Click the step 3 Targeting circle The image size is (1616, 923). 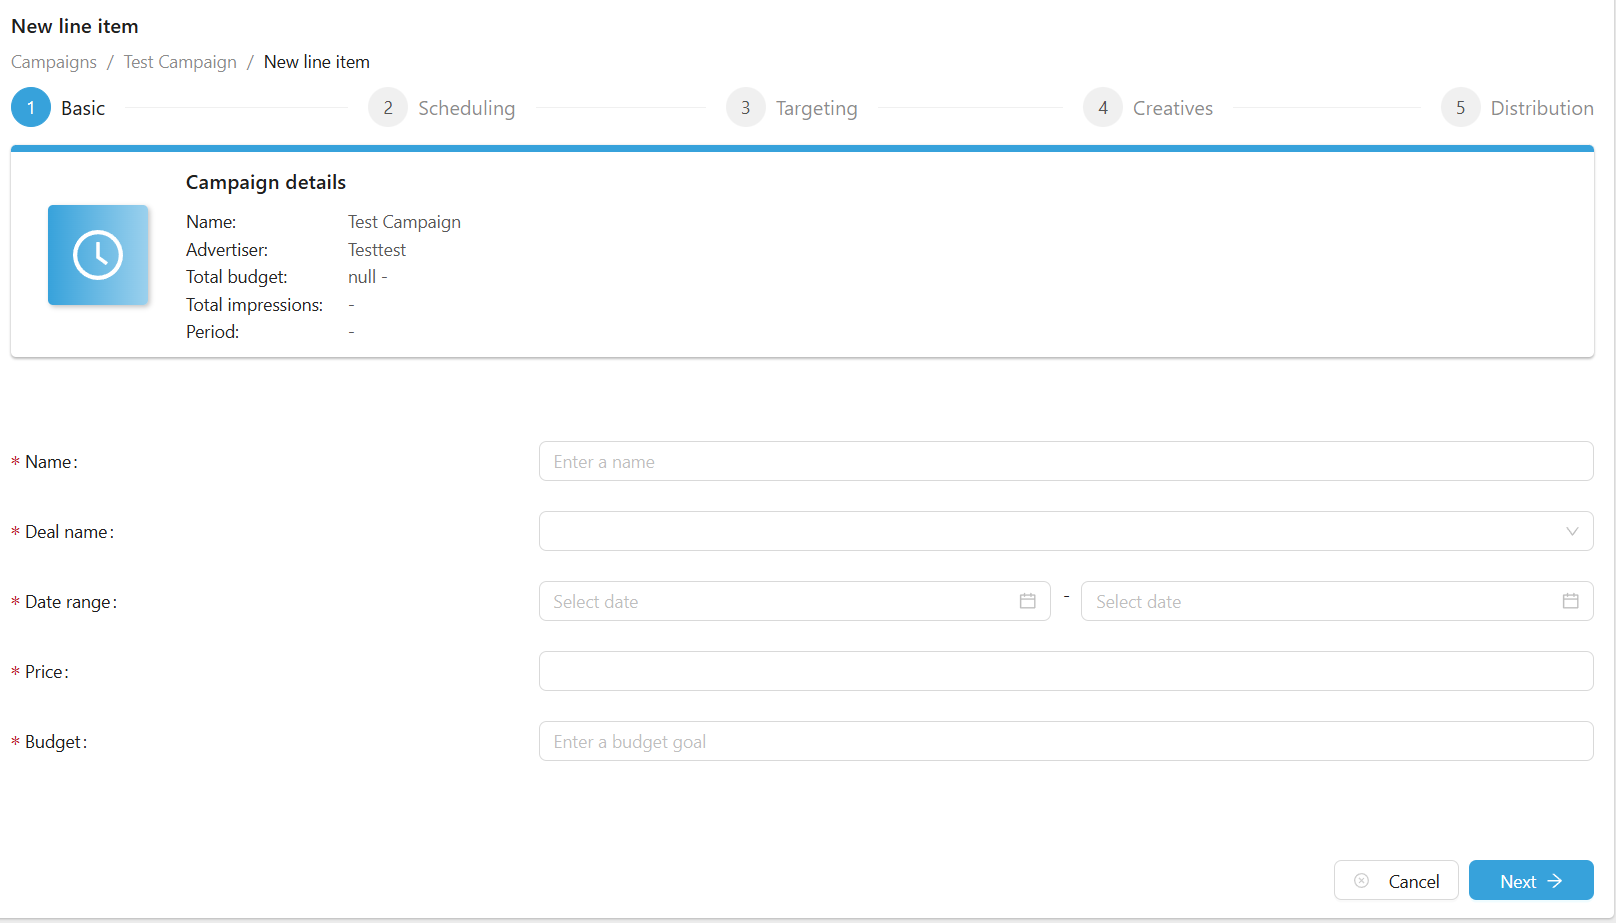pyautogui.click(x=745, y=108)
